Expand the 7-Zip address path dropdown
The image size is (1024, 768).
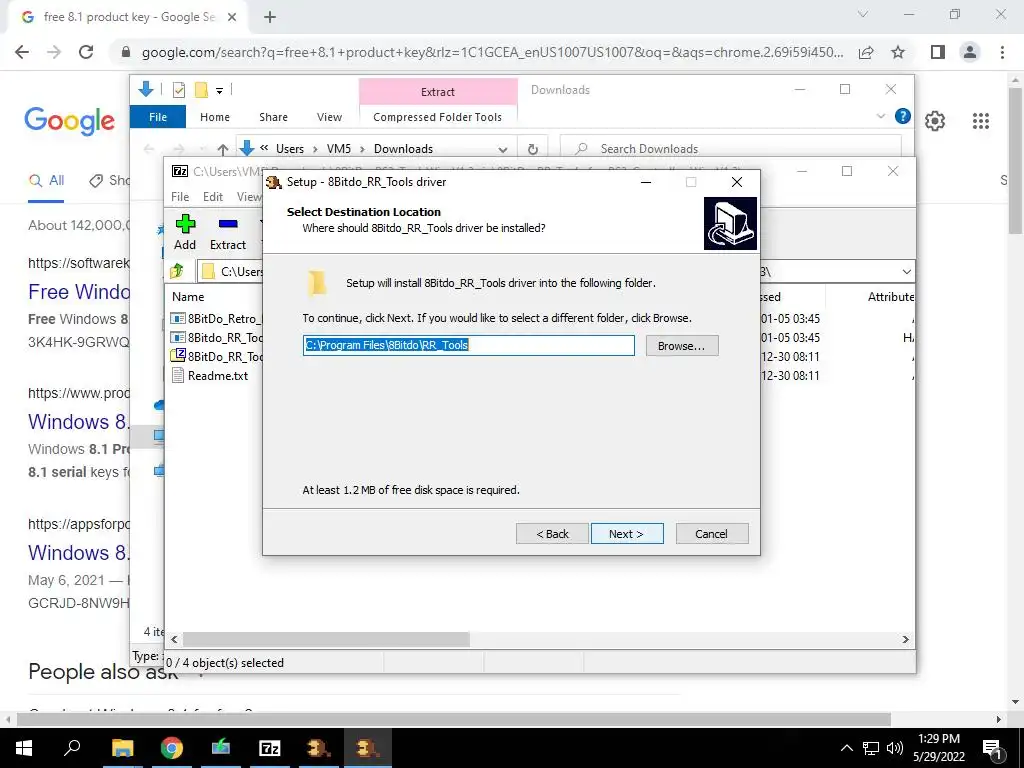906,271
